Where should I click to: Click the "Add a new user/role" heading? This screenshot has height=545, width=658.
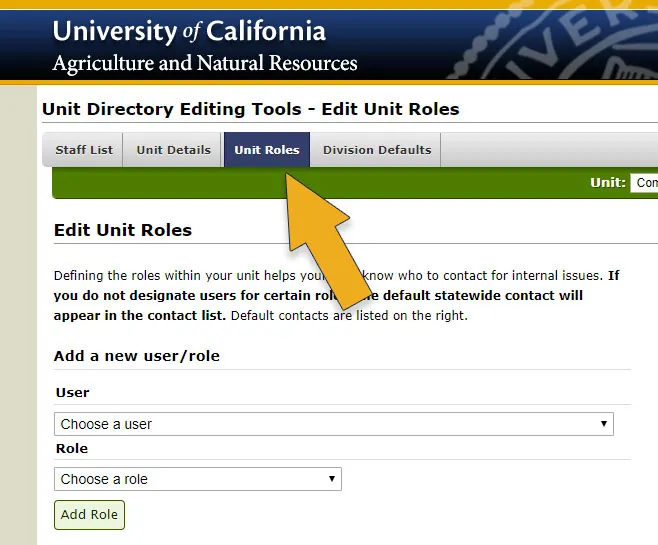(137, 356)
